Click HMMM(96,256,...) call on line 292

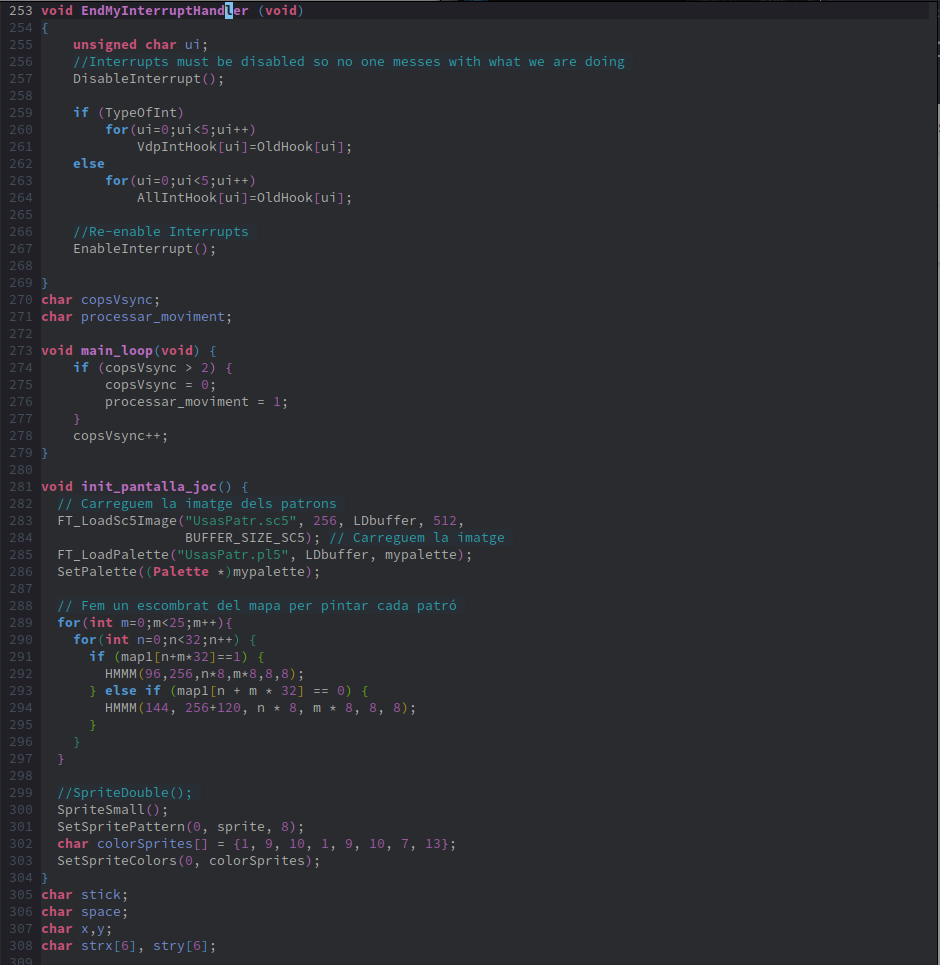click(204, 674)
